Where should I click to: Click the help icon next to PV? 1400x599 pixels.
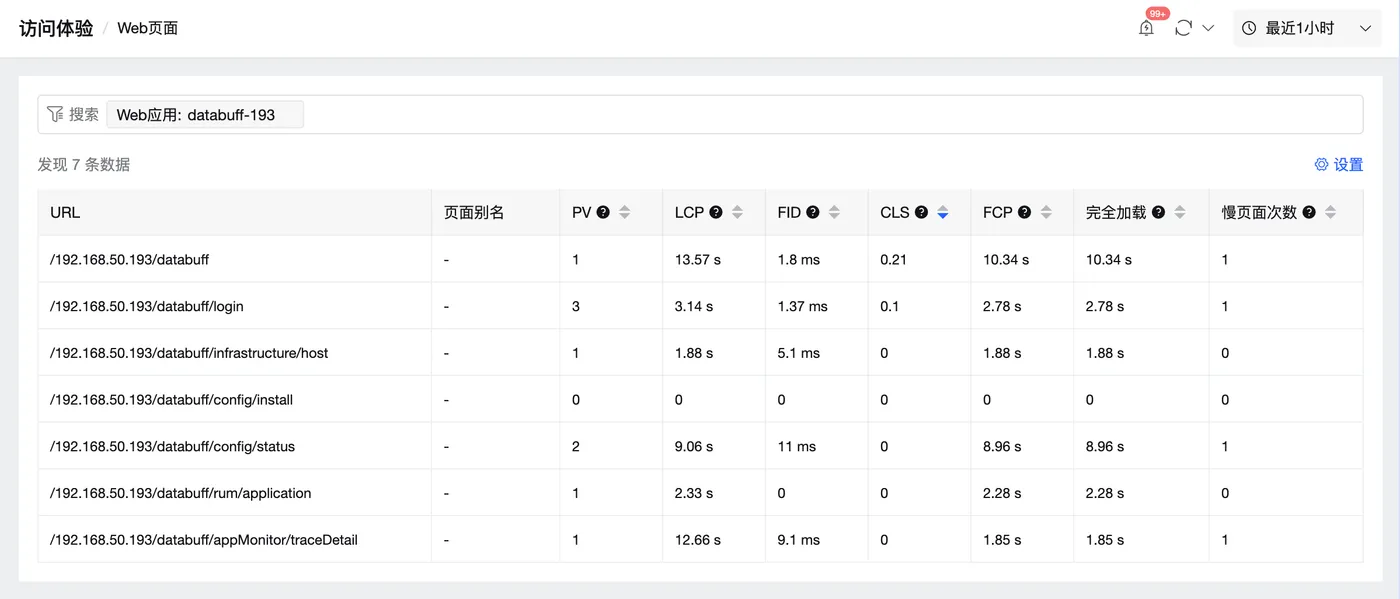click(603, 212)
